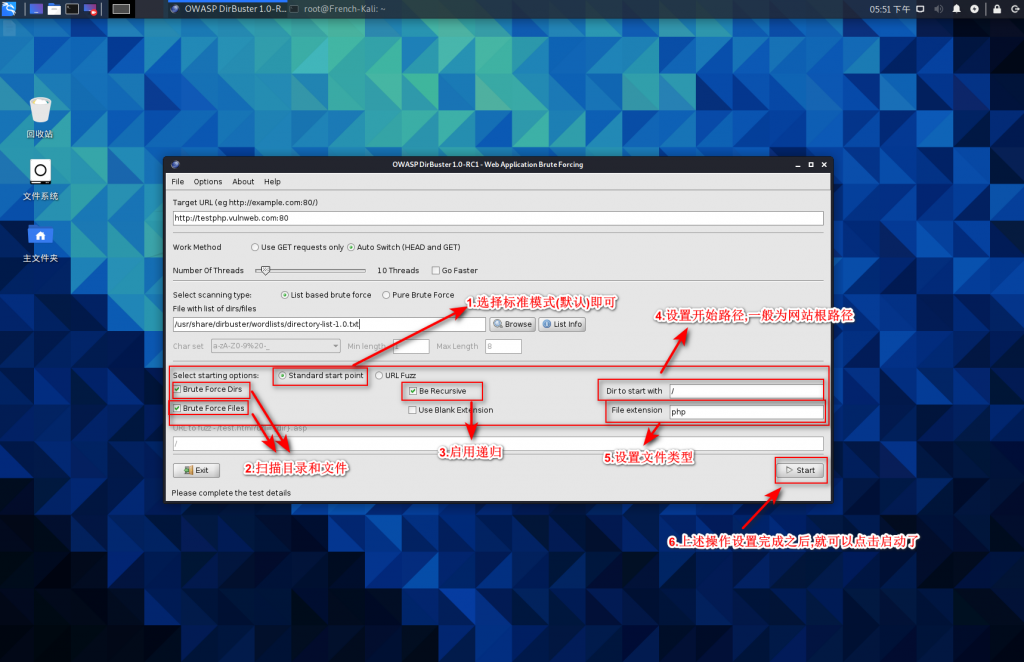Image resolution: width=1024 pixels, height=662 pixels.
Task: Switch to the root@French-Kali terminal task
Action: (x=338, y=9)
